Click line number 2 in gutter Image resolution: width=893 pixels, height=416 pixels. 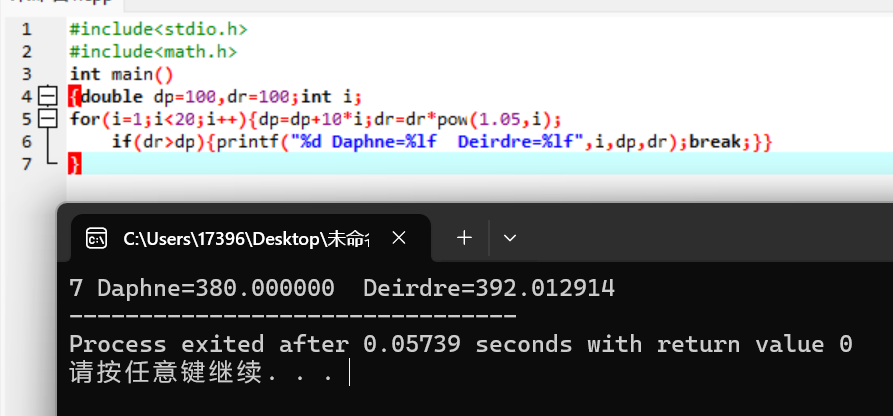point(26,52)
